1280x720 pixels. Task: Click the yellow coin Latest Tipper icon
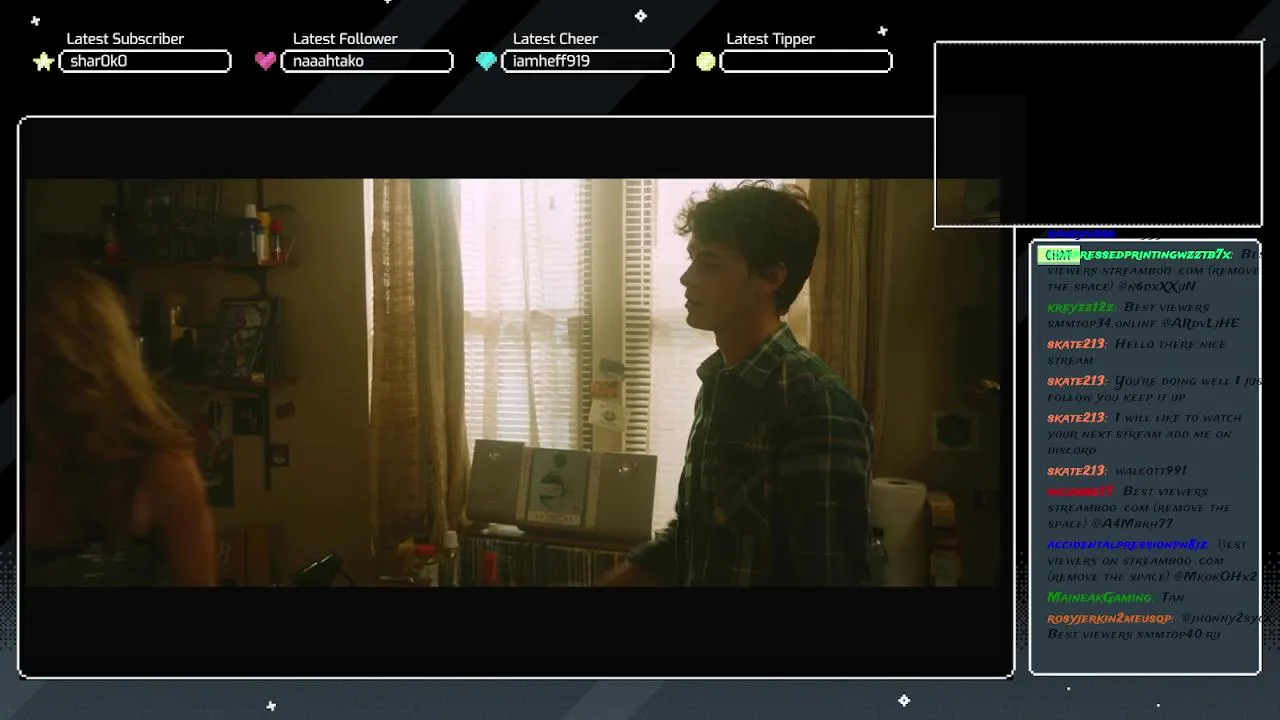[706, 61]
